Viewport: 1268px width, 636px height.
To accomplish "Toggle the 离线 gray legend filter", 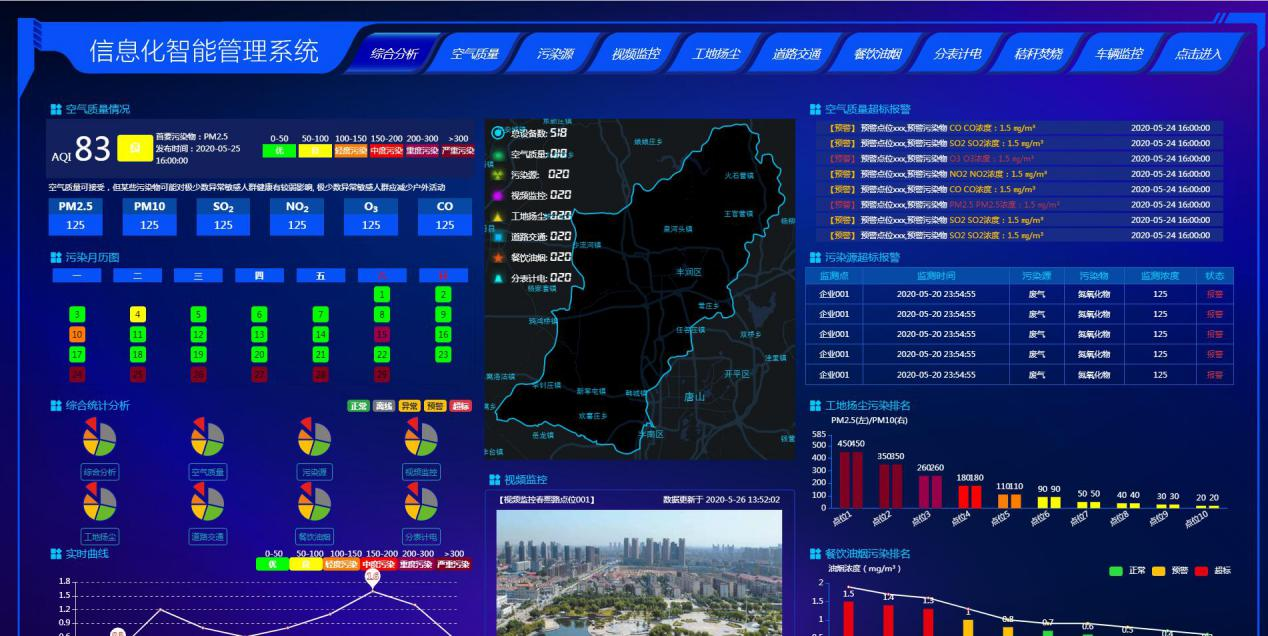I will (x=383, y=406).
